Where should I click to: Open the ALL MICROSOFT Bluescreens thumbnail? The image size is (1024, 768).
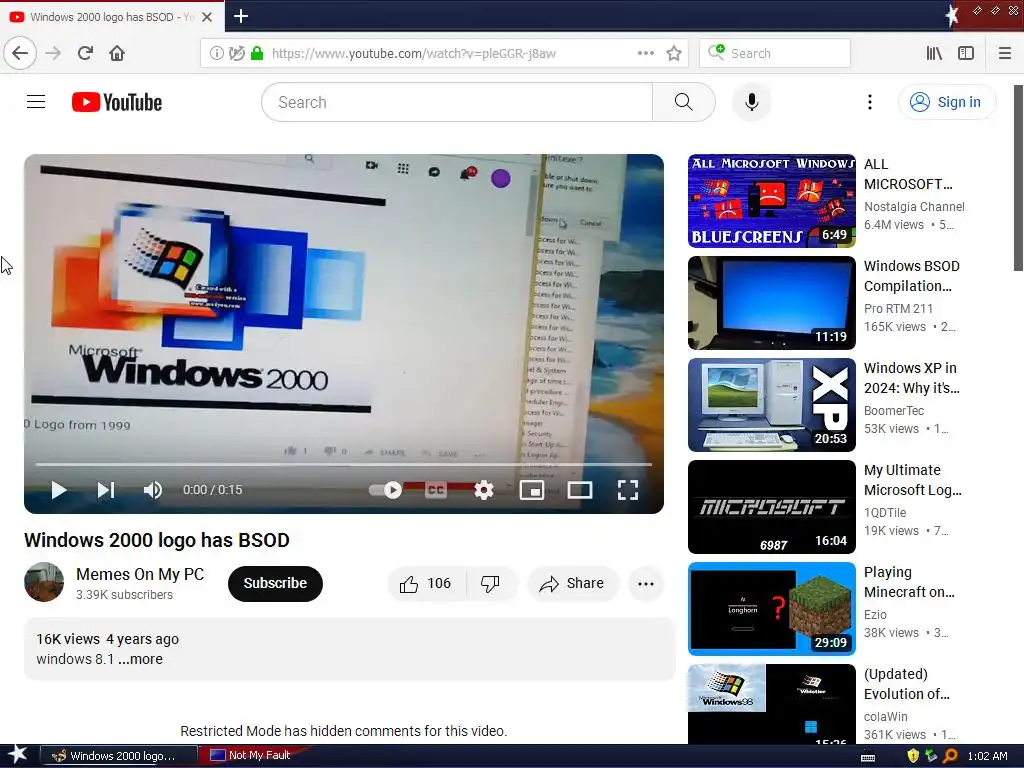point(771,200)
